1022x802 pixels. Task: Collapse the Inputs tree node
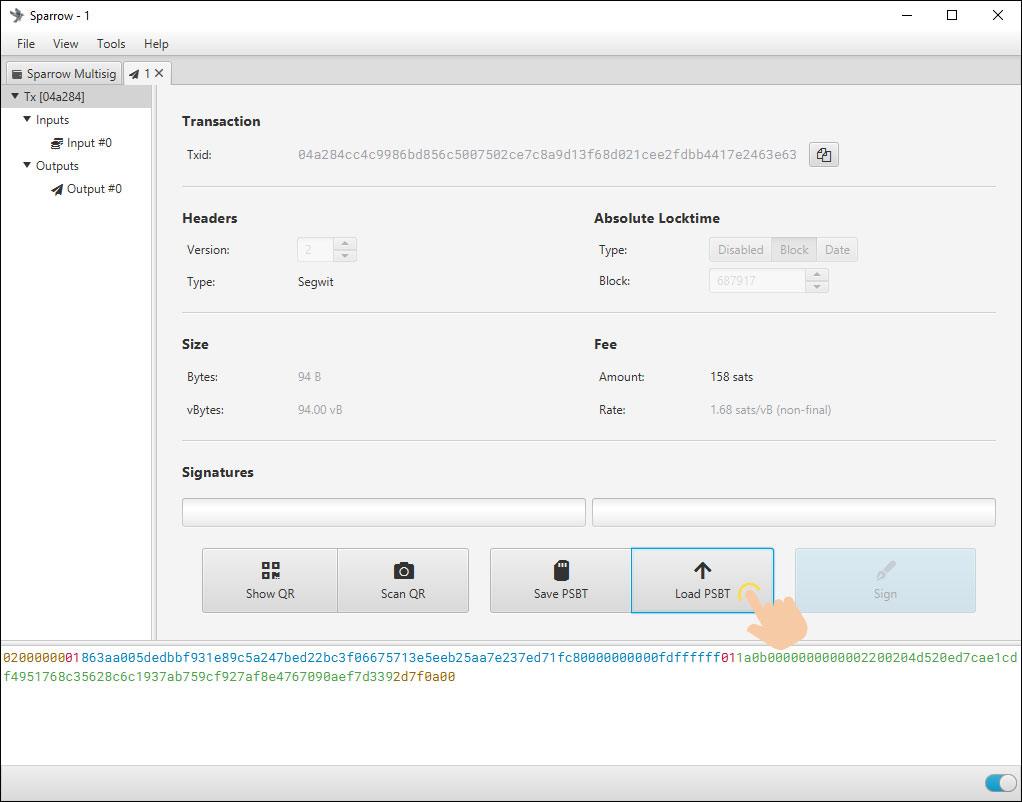[27, 120]
